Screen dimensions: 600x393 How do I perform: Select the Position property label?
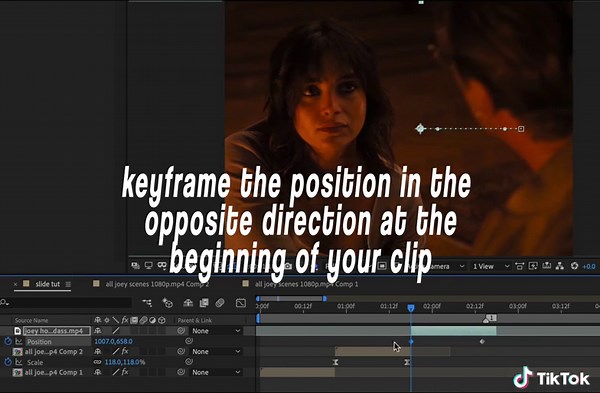[39, 341]
